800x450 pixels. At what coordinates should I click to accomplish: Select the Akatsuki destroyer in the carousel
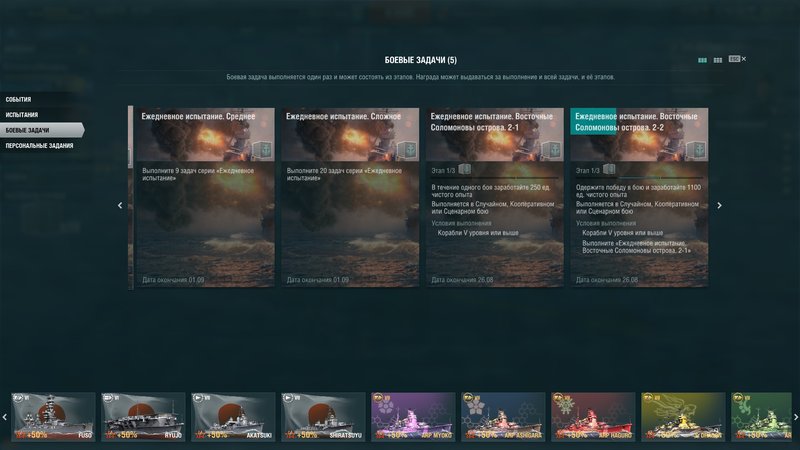coord(233,416)
